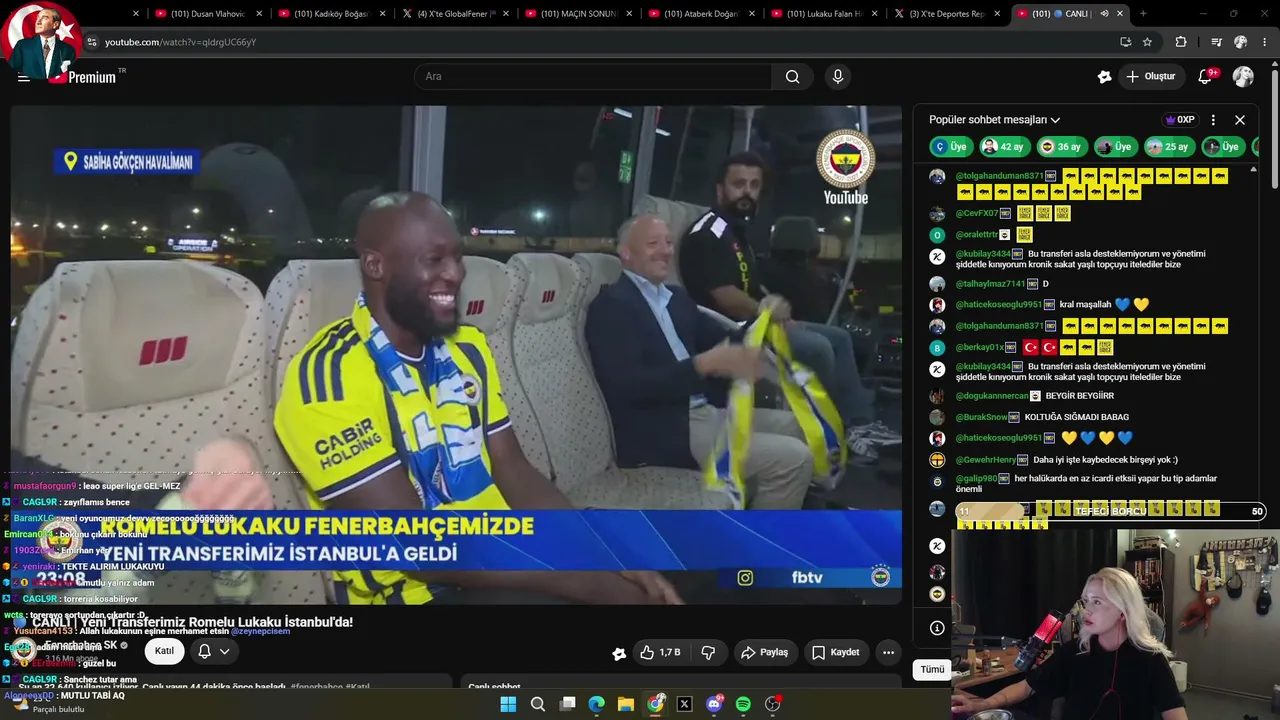The height and width of the screenshot is (720, 1280).
Task: Launch Microsoft Edge from the taskbar
Action: point(597,704)
